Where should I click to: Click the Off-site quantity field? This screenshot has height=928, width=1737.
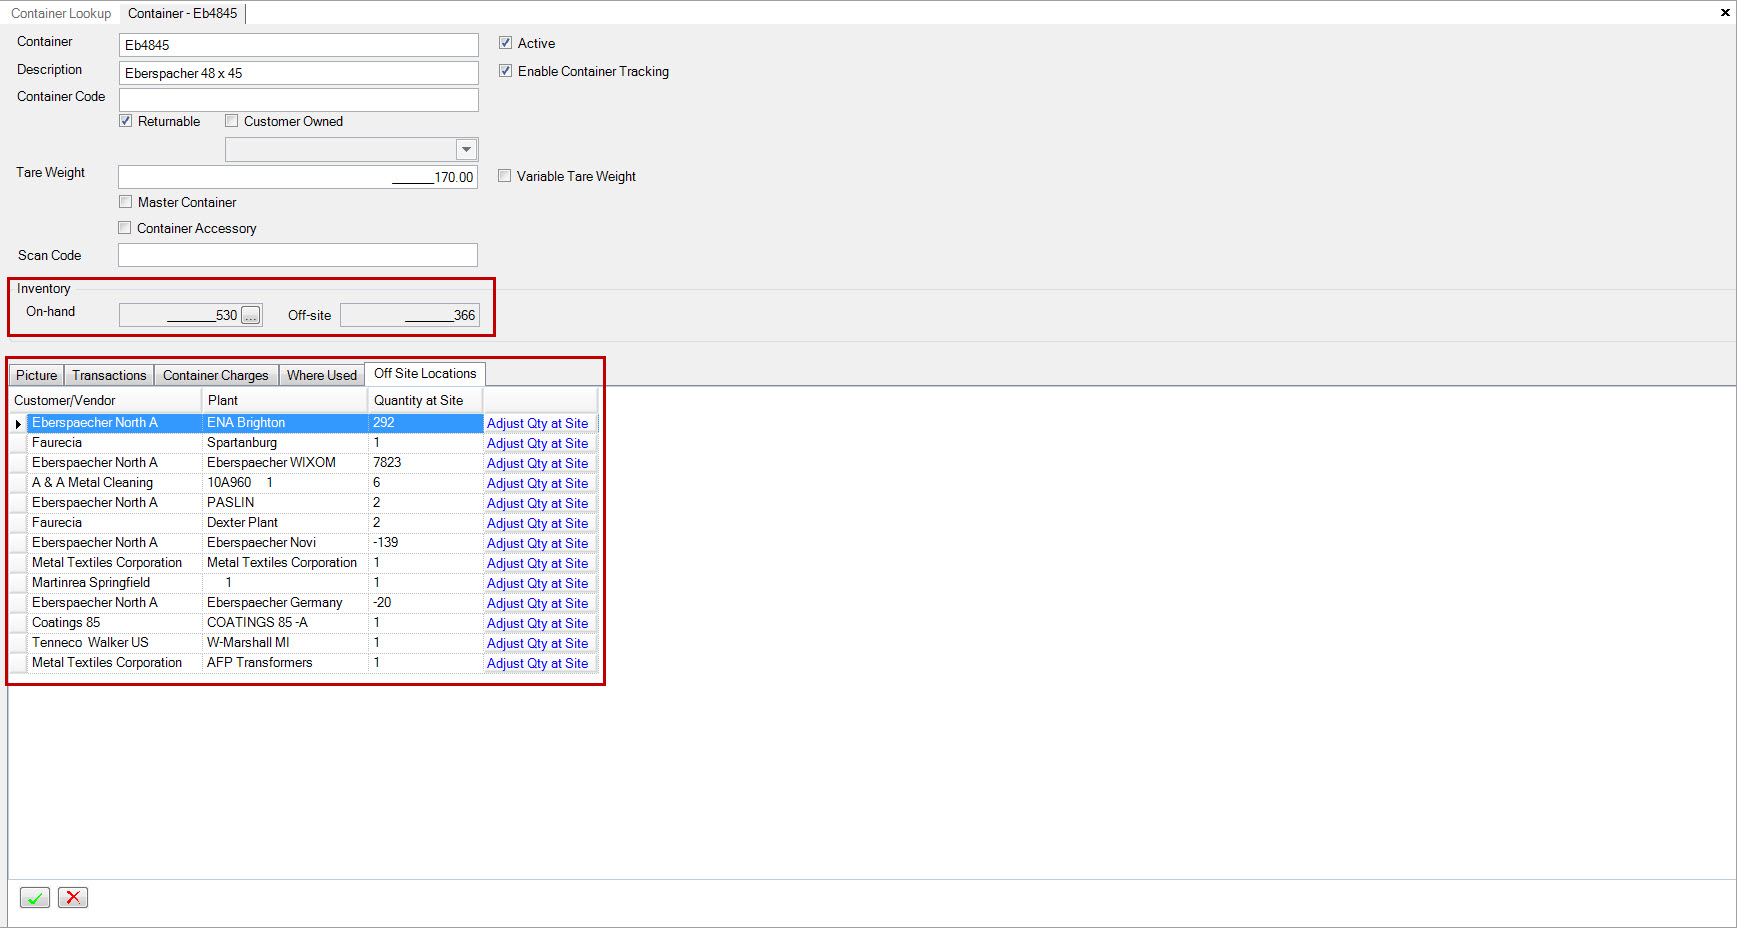(410, 315)
